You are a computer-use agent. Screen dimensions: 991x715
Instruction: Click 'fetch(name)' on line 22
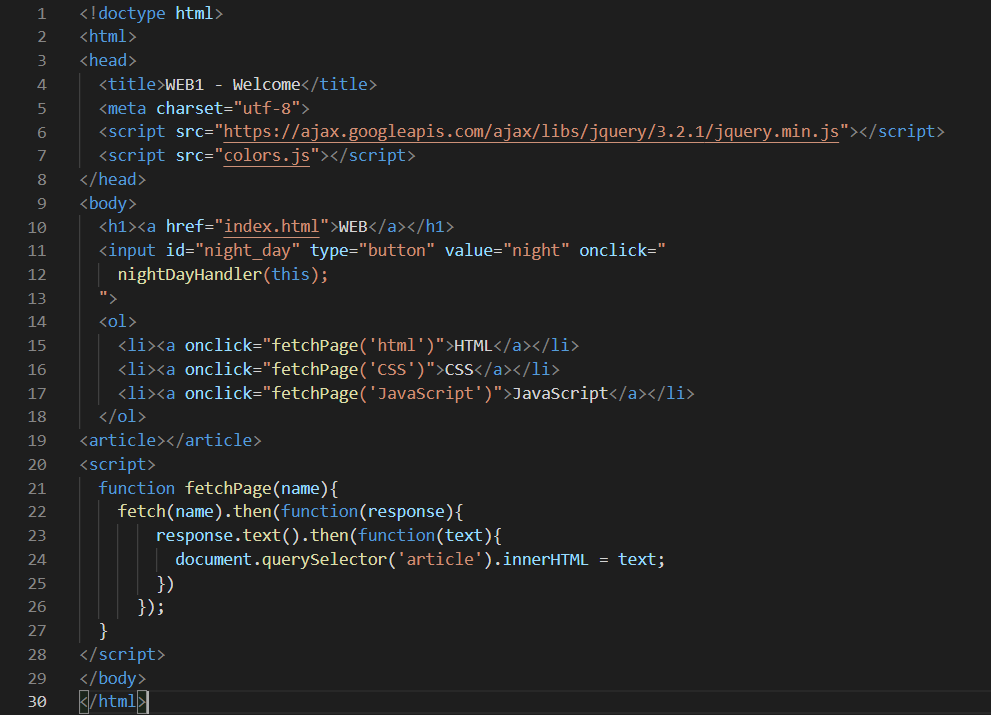pos(171,511)
